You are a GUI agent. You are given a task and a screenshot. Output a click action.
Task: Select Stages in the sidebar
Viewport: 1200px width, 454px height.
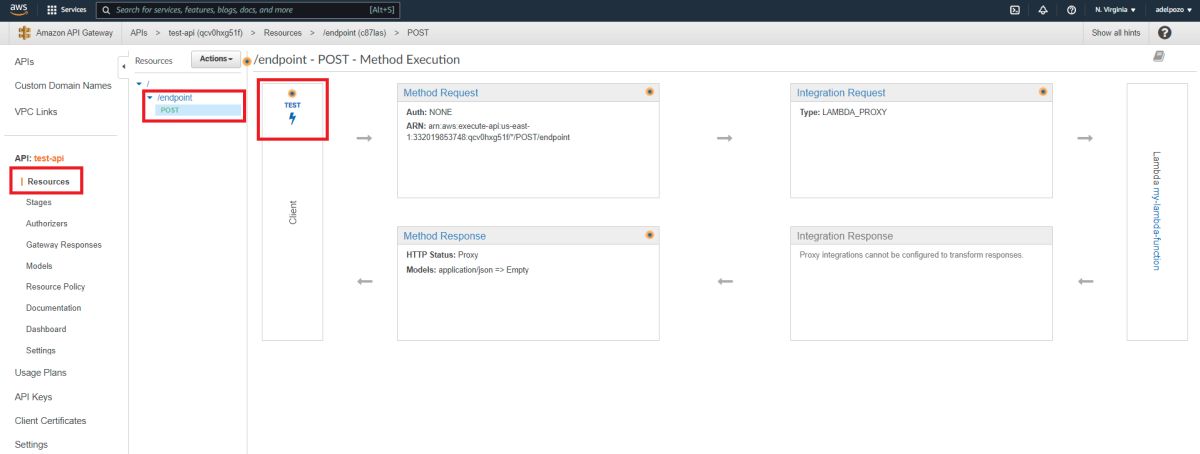[x=39, y=202]
